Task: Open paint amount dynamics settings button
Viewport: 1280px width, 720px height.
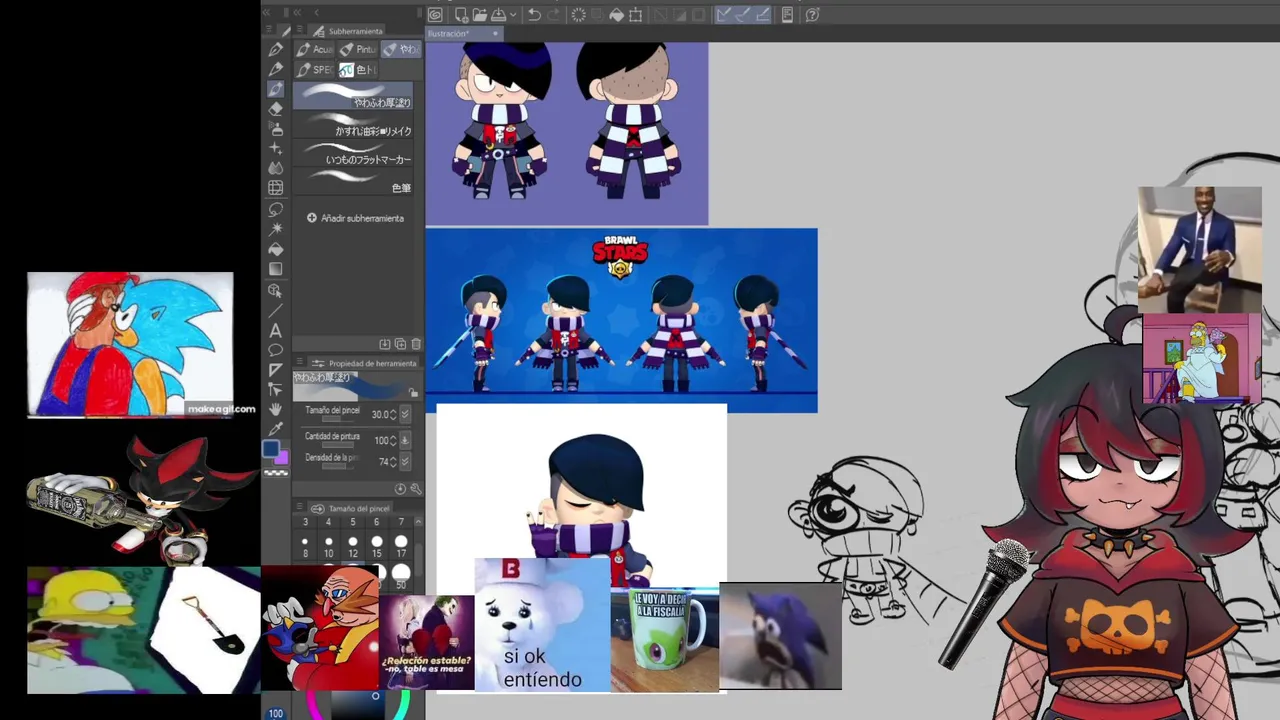Action: coord(405,441)
